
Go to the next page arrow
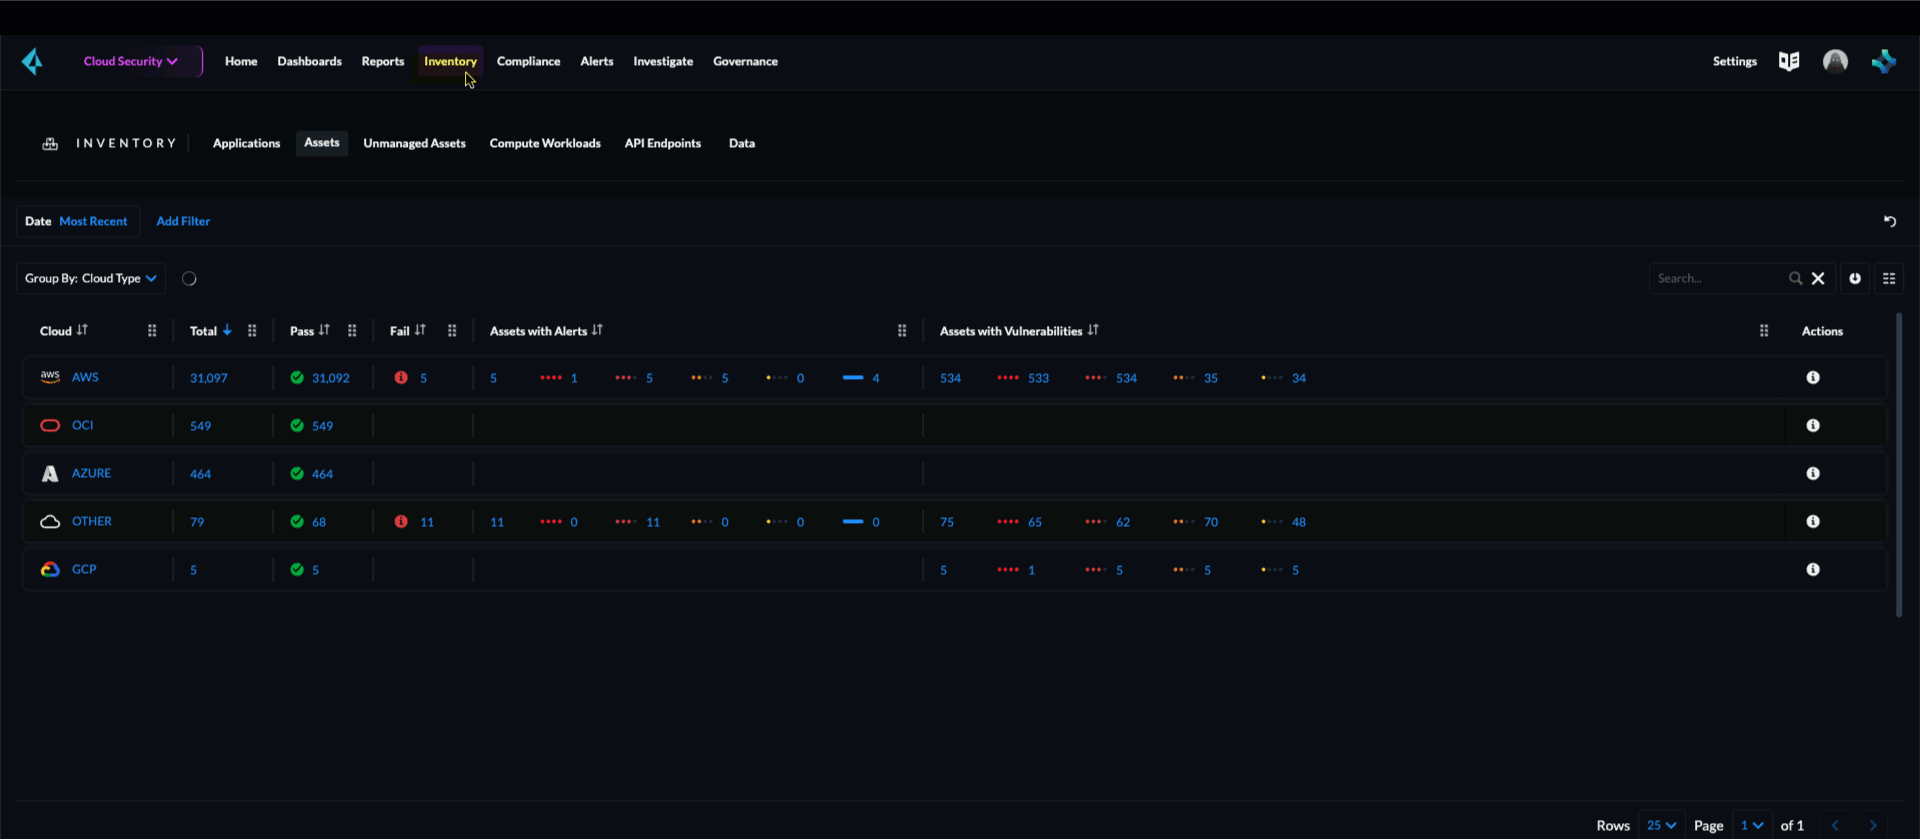pos(1873,825)
